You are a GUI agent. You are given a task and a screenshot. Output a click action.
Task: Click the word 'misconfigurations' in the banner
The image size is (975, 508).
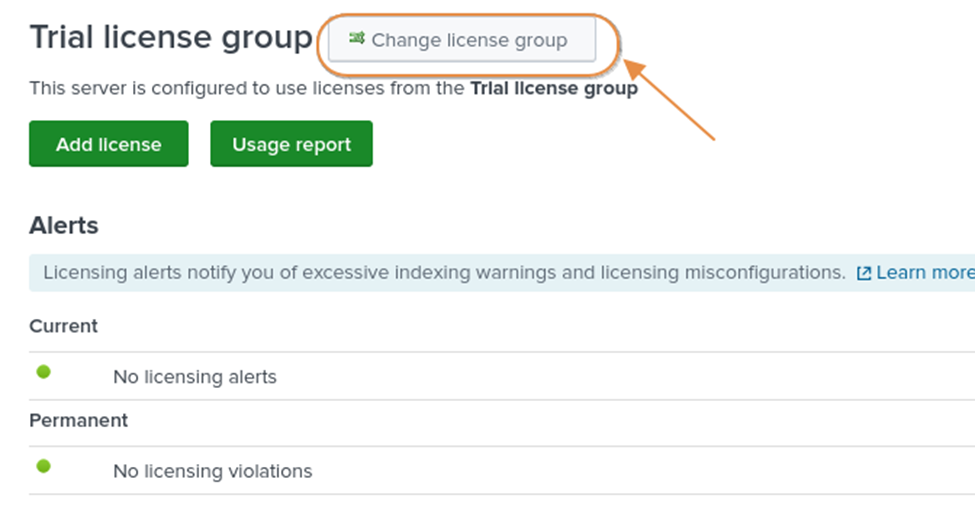coord(764,272)
